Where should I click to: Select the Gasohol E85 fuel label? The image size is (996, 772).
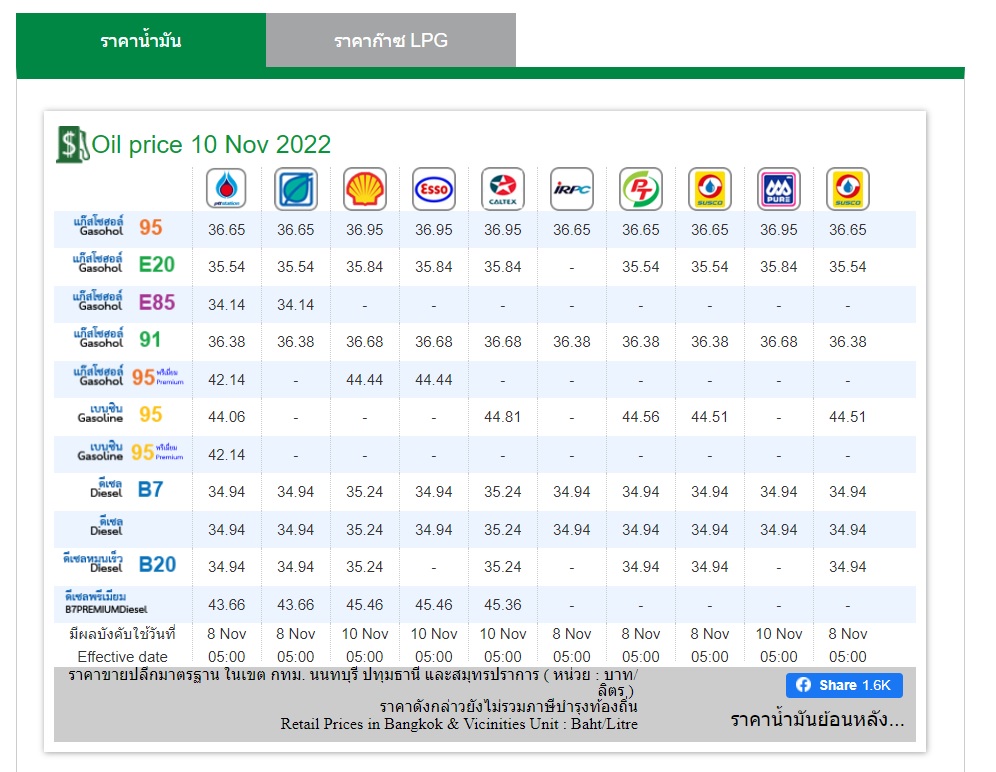click(124, 302)
